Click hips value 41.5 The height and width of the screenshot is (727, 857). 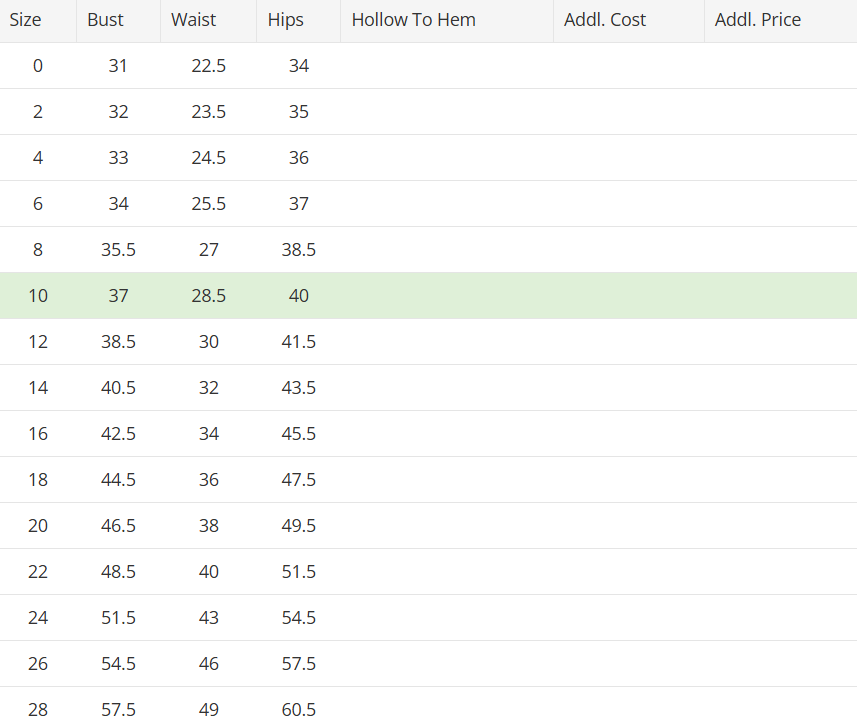pyautogui.click(x=298, y=342)
